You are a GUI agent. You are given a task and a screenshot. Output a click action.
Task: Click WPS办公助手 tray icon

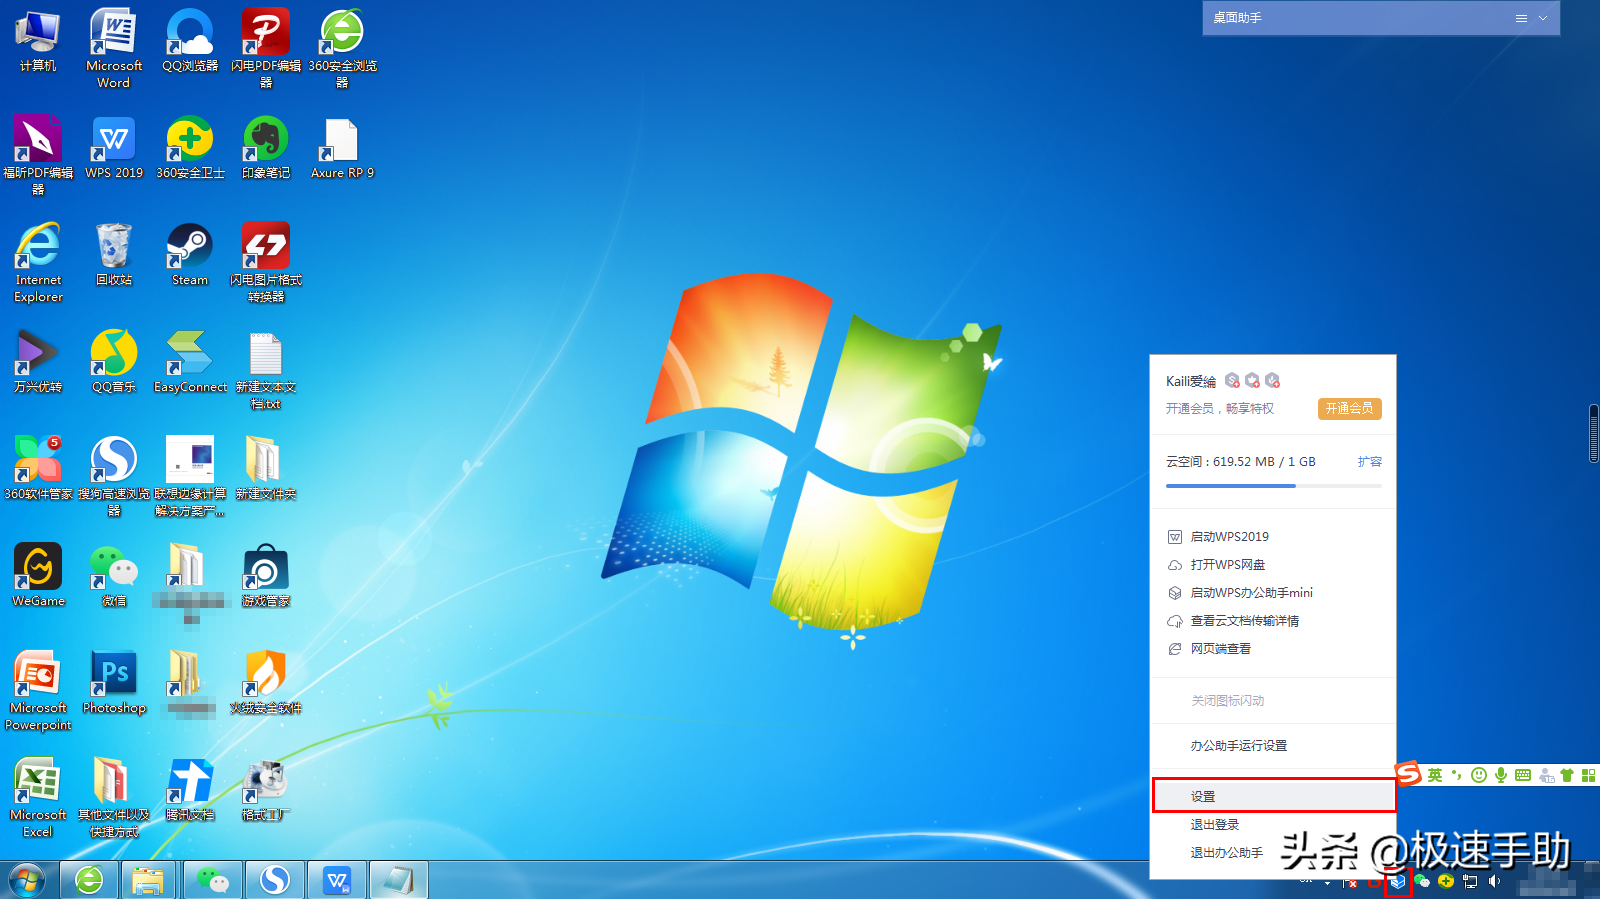click(x=1398, y=881)
